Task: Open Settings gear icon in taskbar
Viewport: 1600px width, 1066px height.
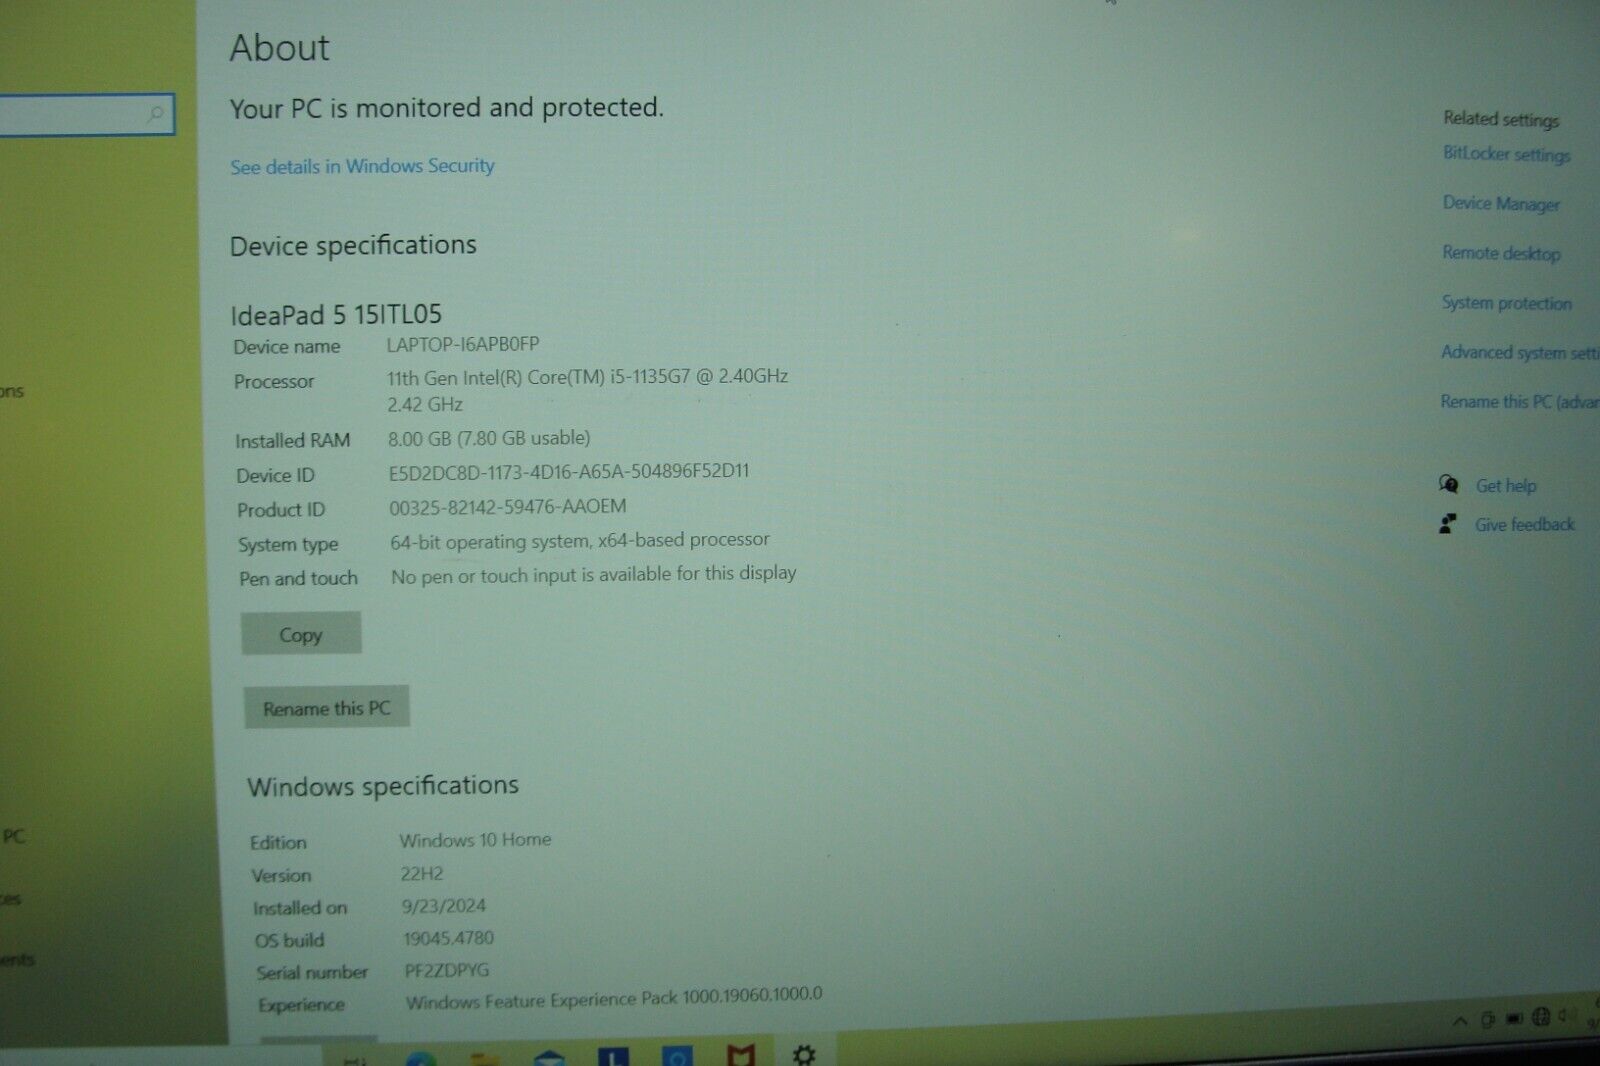Action: tap(804, 1054)
